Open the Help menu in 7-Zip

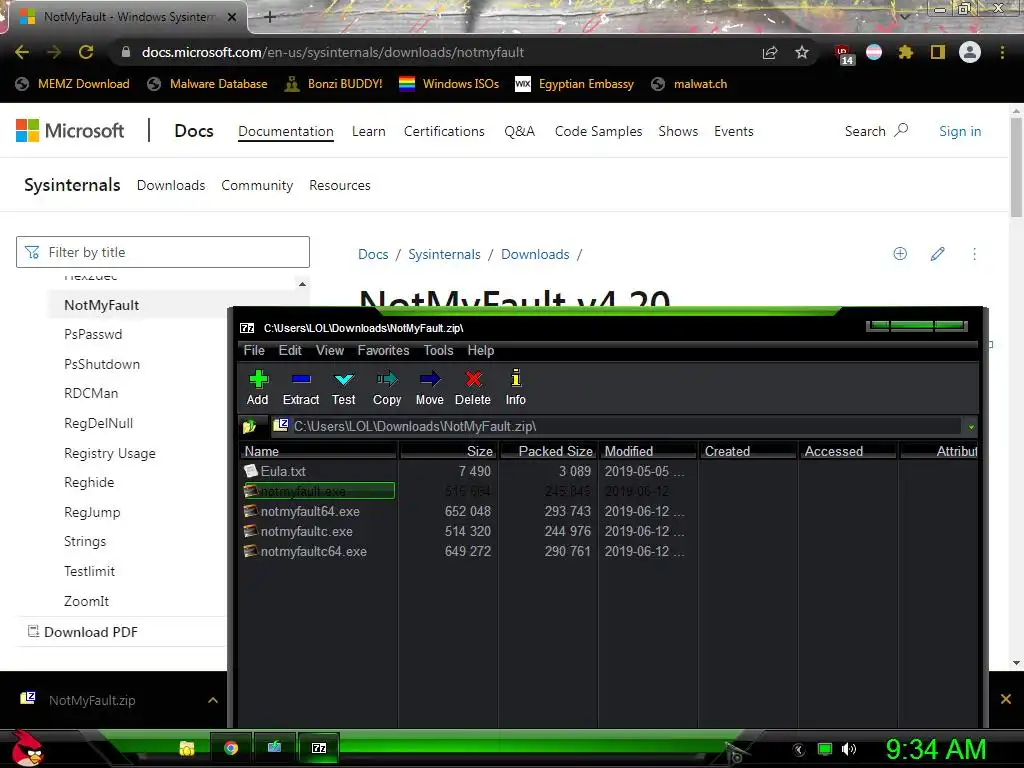[x=481, y=351]
